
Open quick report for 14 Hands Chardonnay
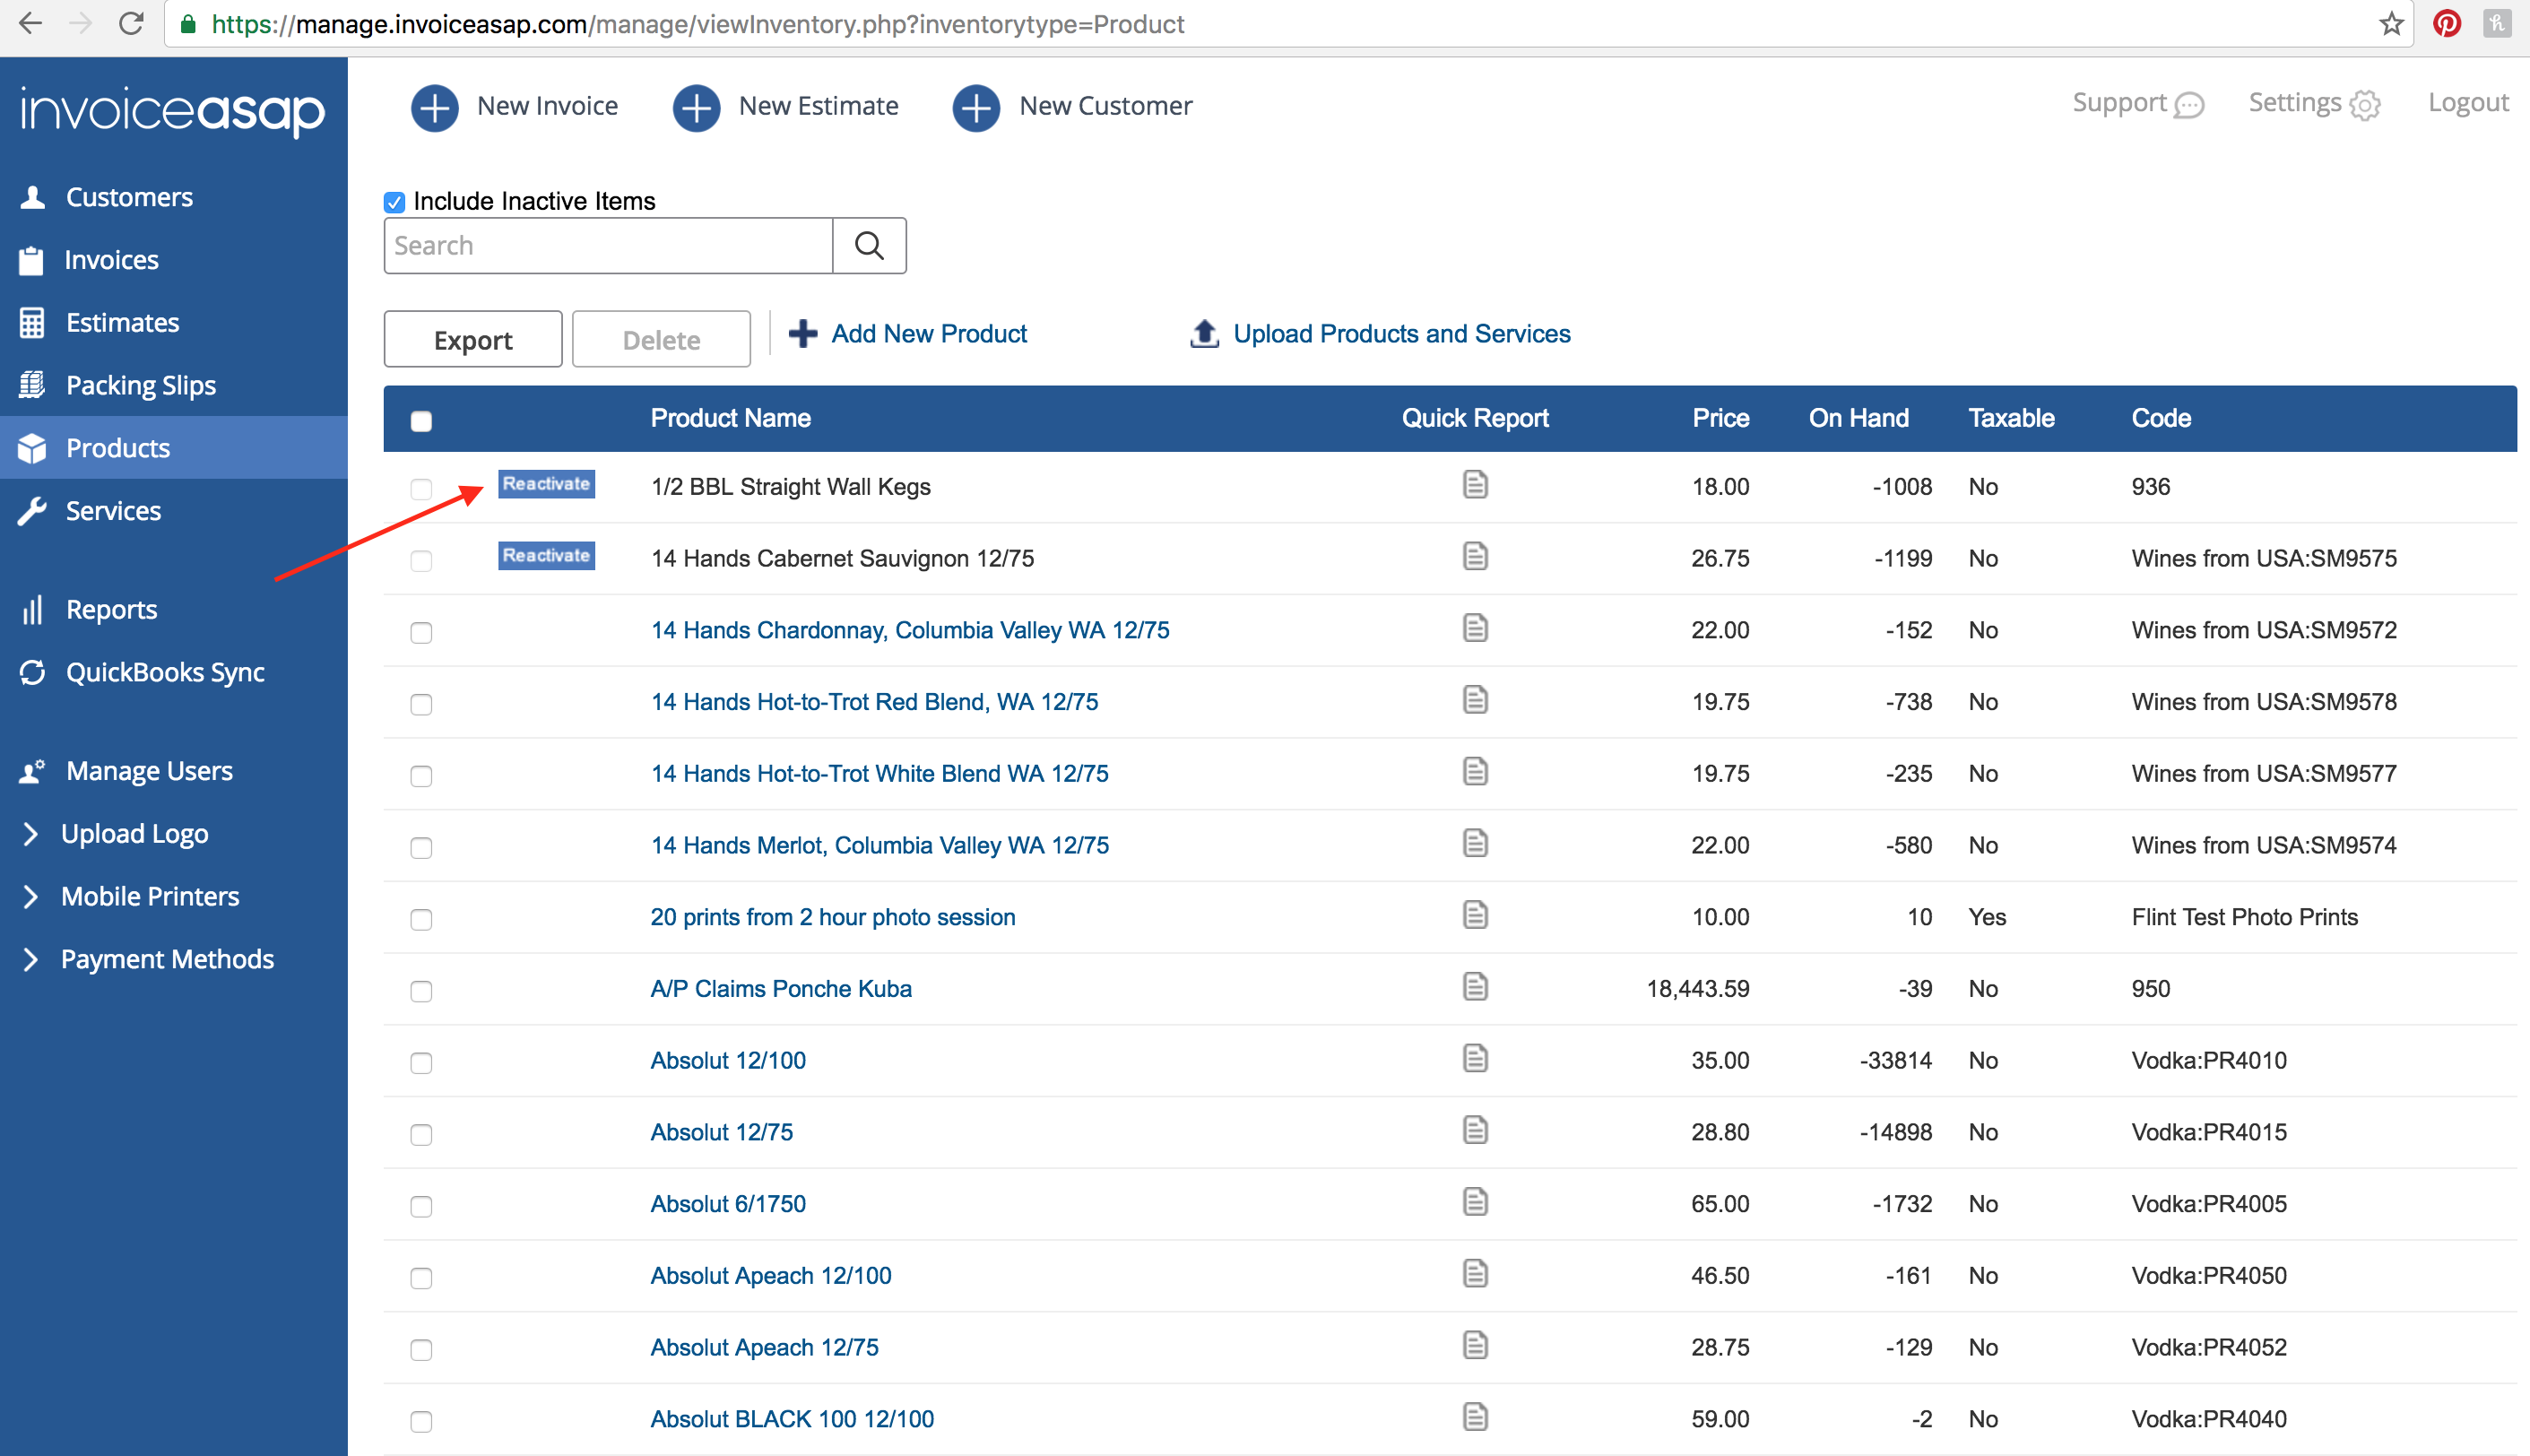pos(1475,629)
